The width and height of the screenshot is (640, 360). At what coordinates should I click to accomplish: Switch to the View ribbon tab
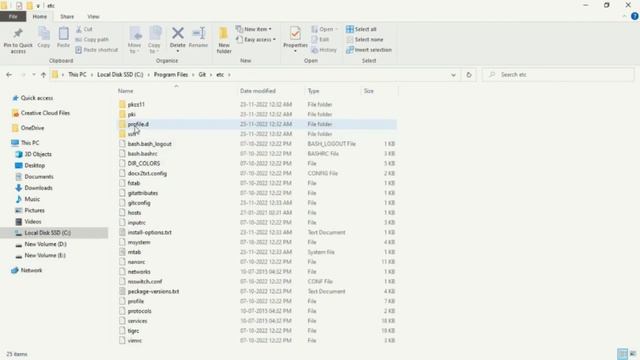pos(93,17)
